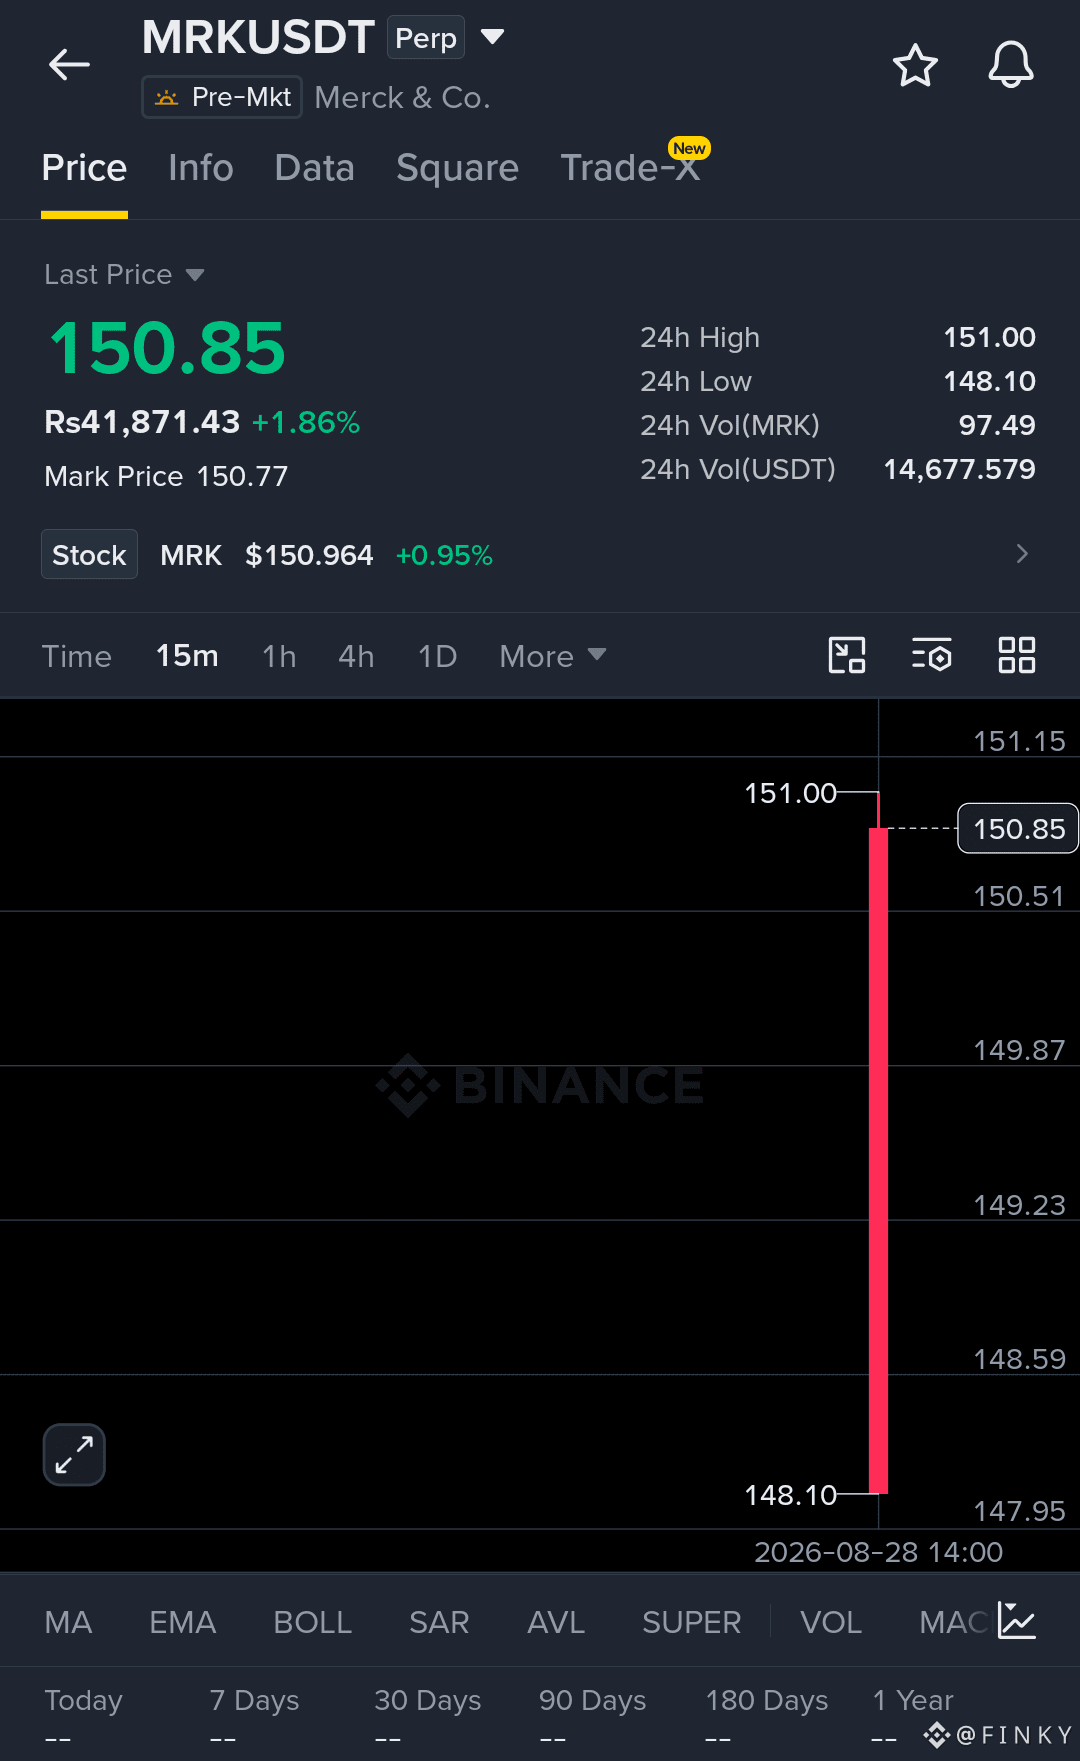Open MRK stock details chevron
Image resolution: width=1080 pixels, height=1761 pixels.
[1022, 554]
